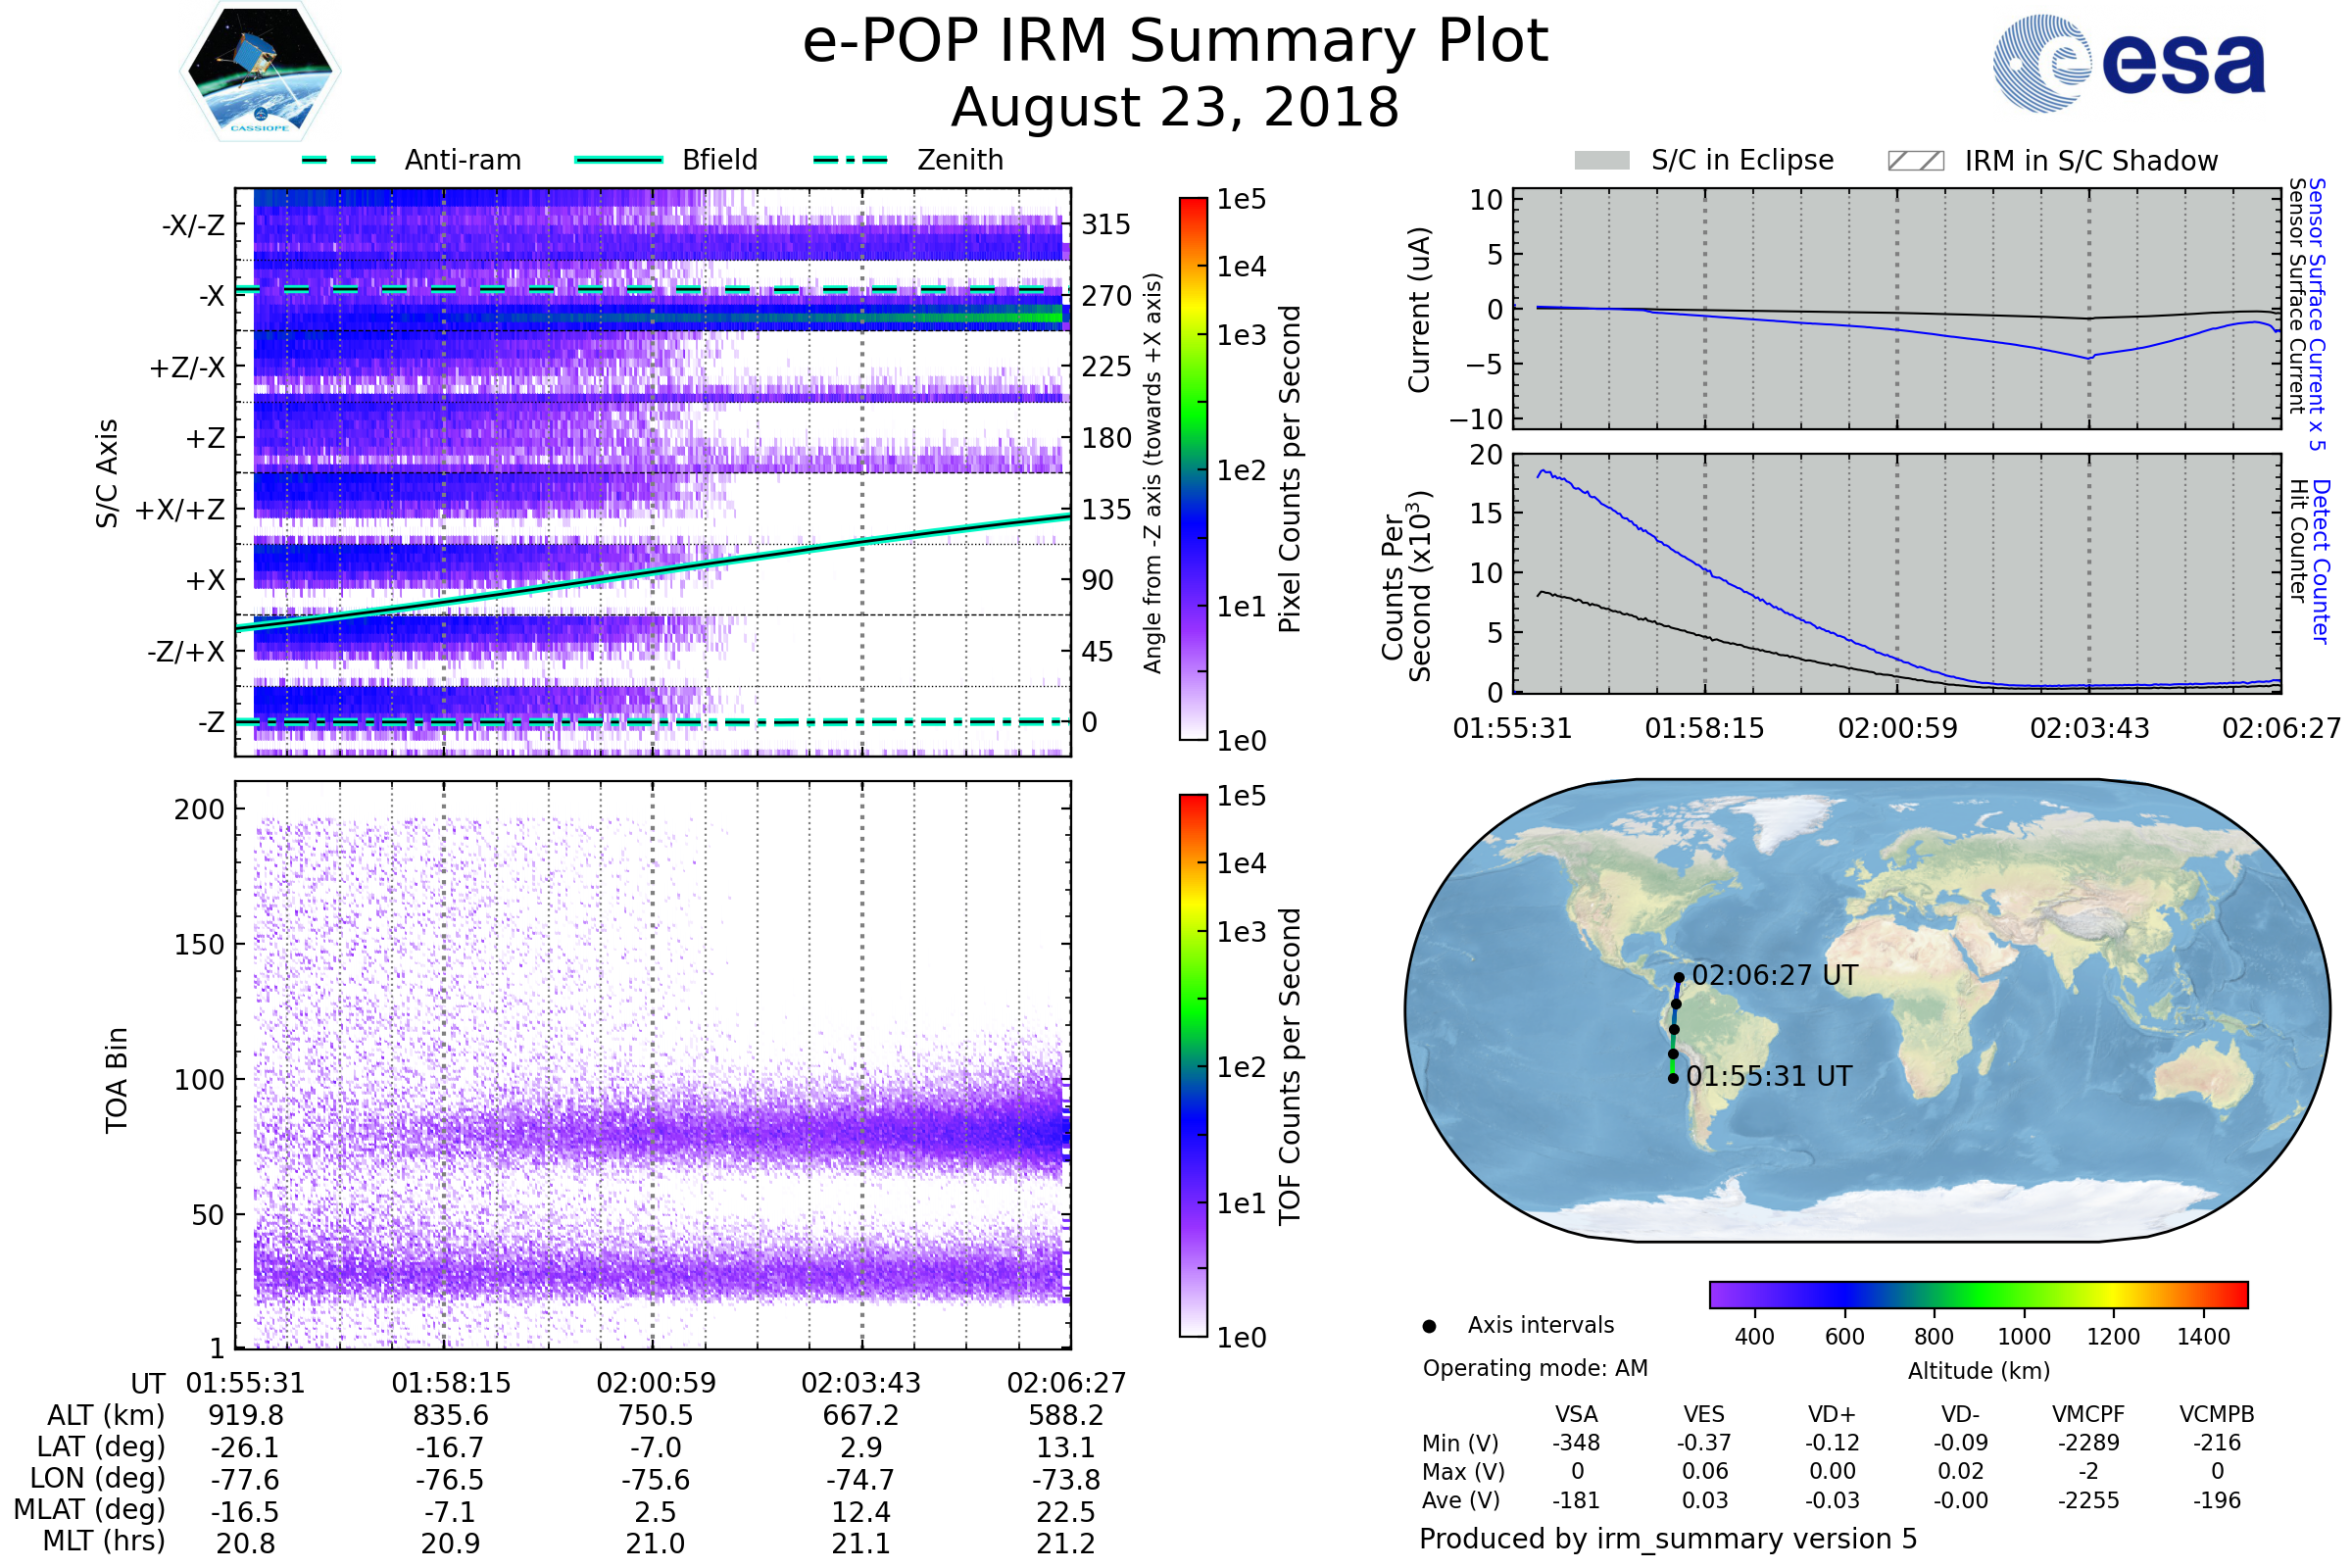
Task: Click the e-POP IRM Summary Plot title
Action: pos(1175,42)
